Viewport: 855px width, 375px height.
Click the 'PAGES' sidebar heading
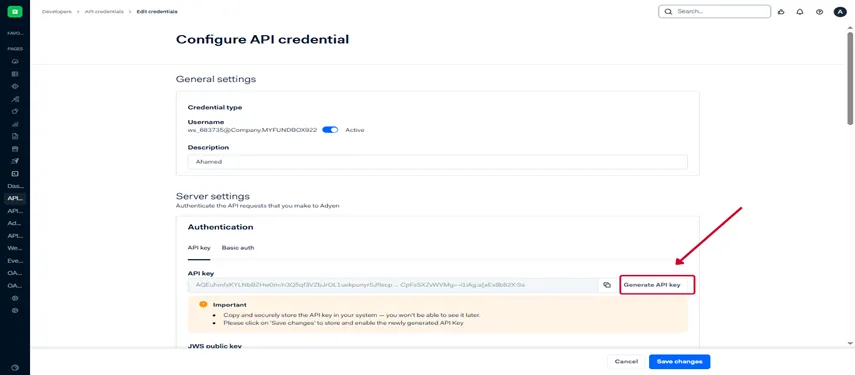pyautogui.click(x=15, y=49)
